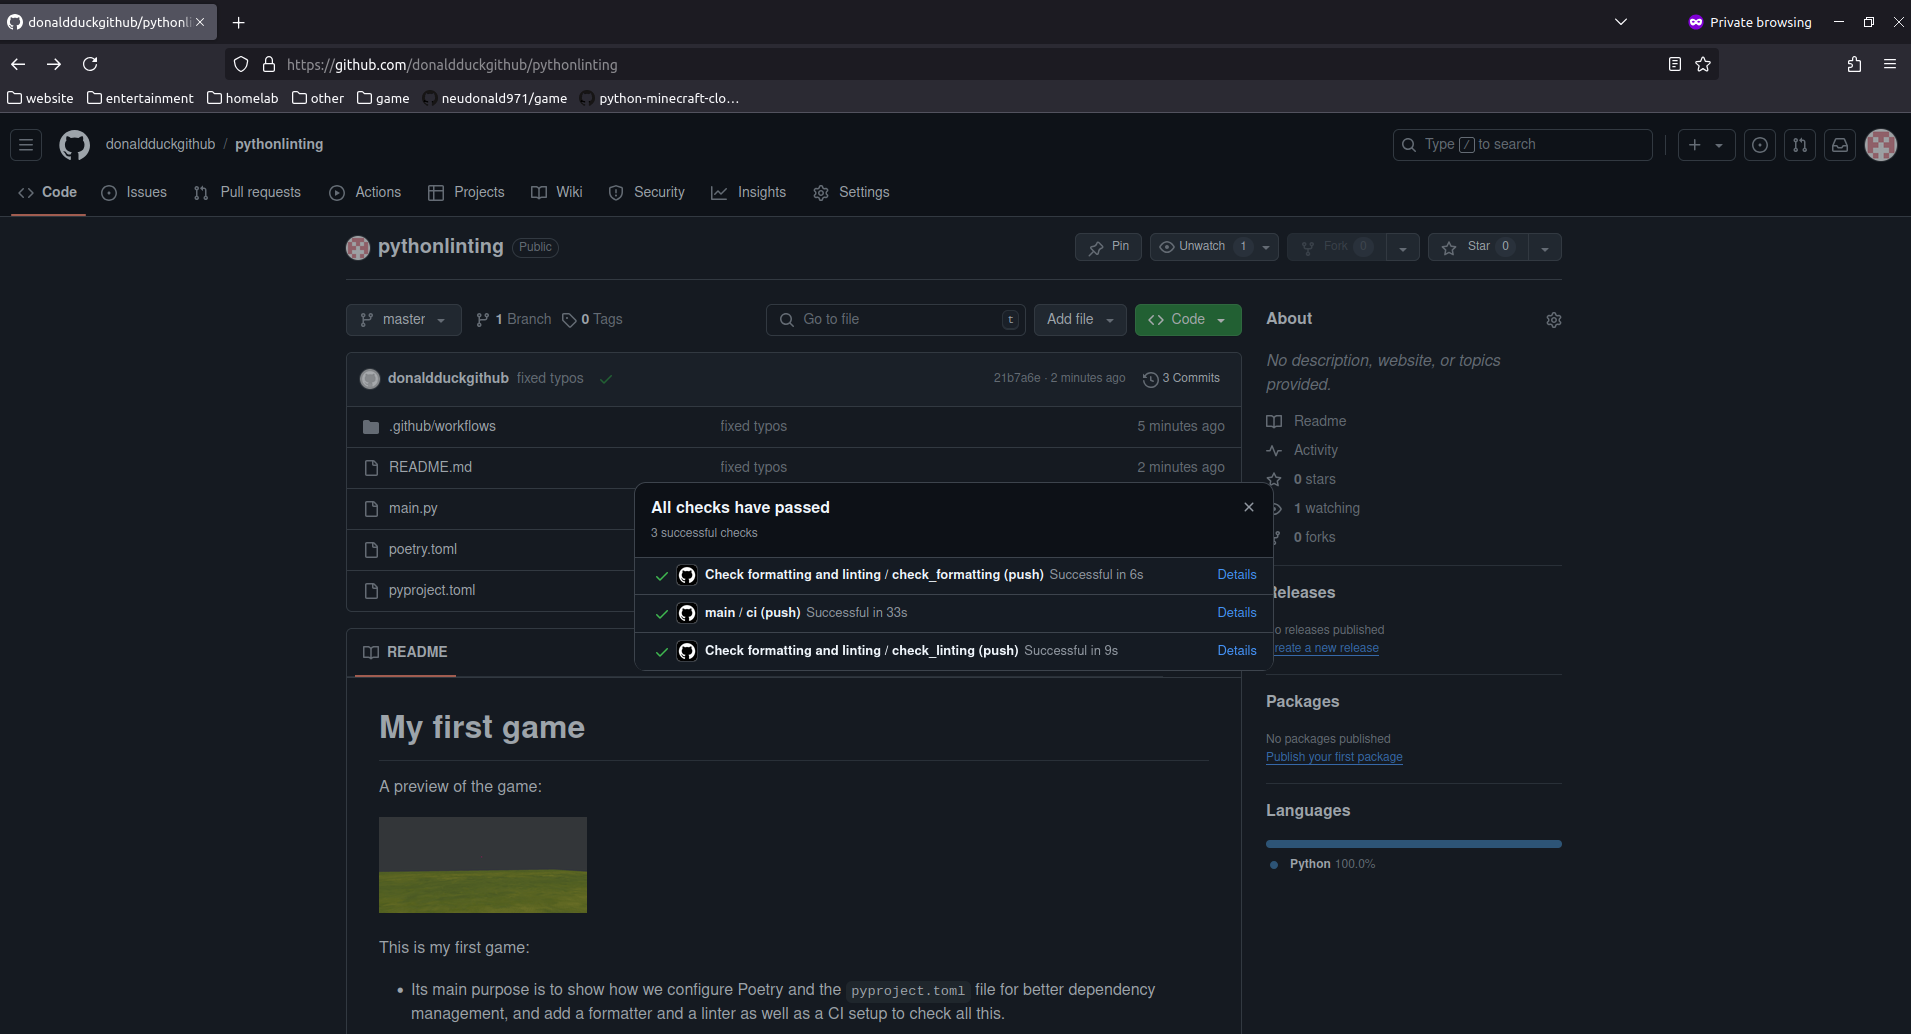Open the 1 Branch link
1911x1034 pixels.
(514, 320)
